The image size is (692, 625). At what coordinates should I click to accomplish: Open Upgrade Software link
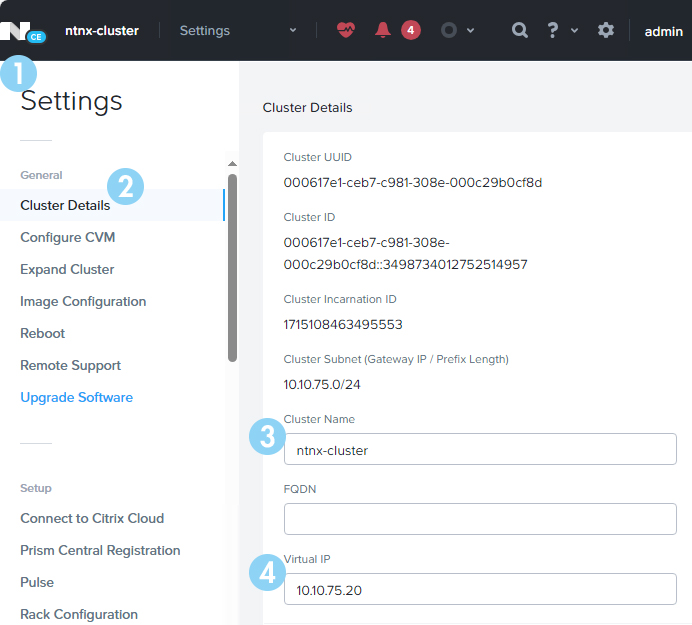point(76,397)
